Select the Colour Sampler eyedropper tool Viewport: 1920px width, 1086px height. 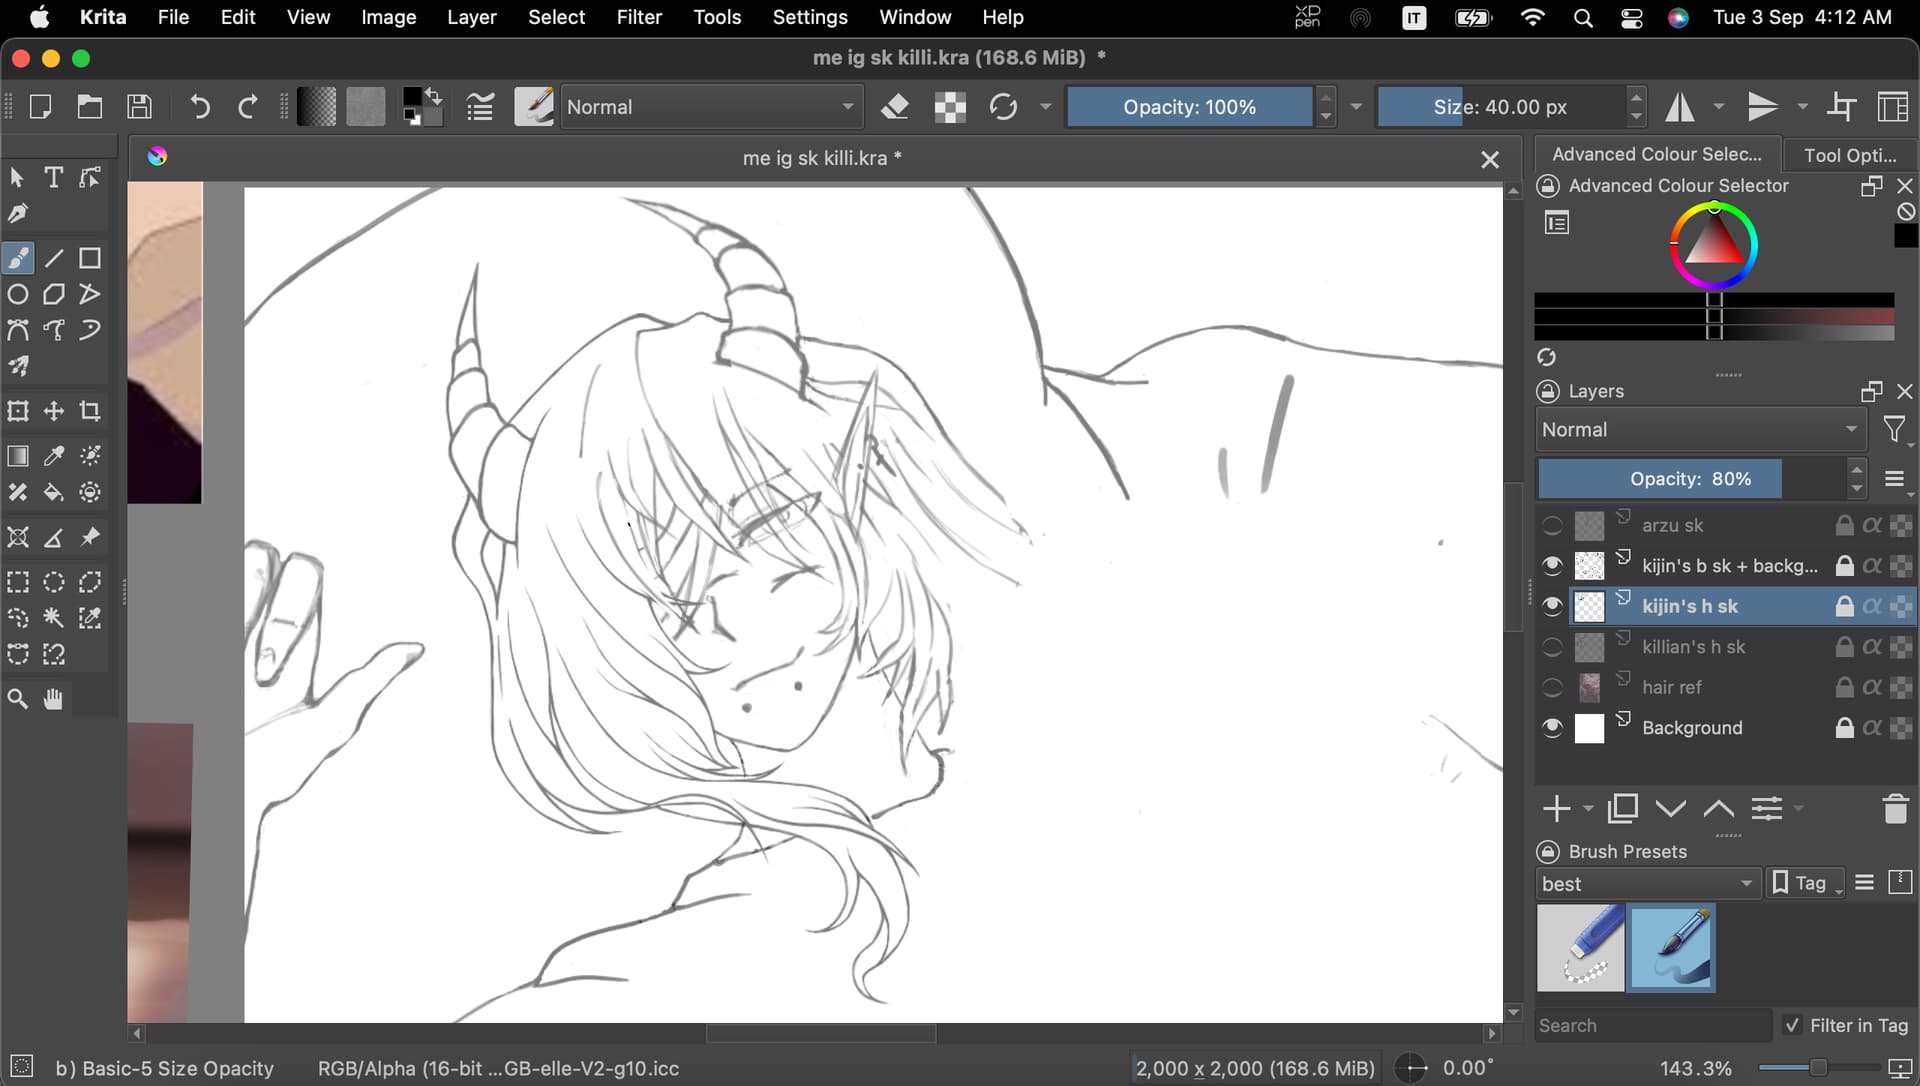54,456
